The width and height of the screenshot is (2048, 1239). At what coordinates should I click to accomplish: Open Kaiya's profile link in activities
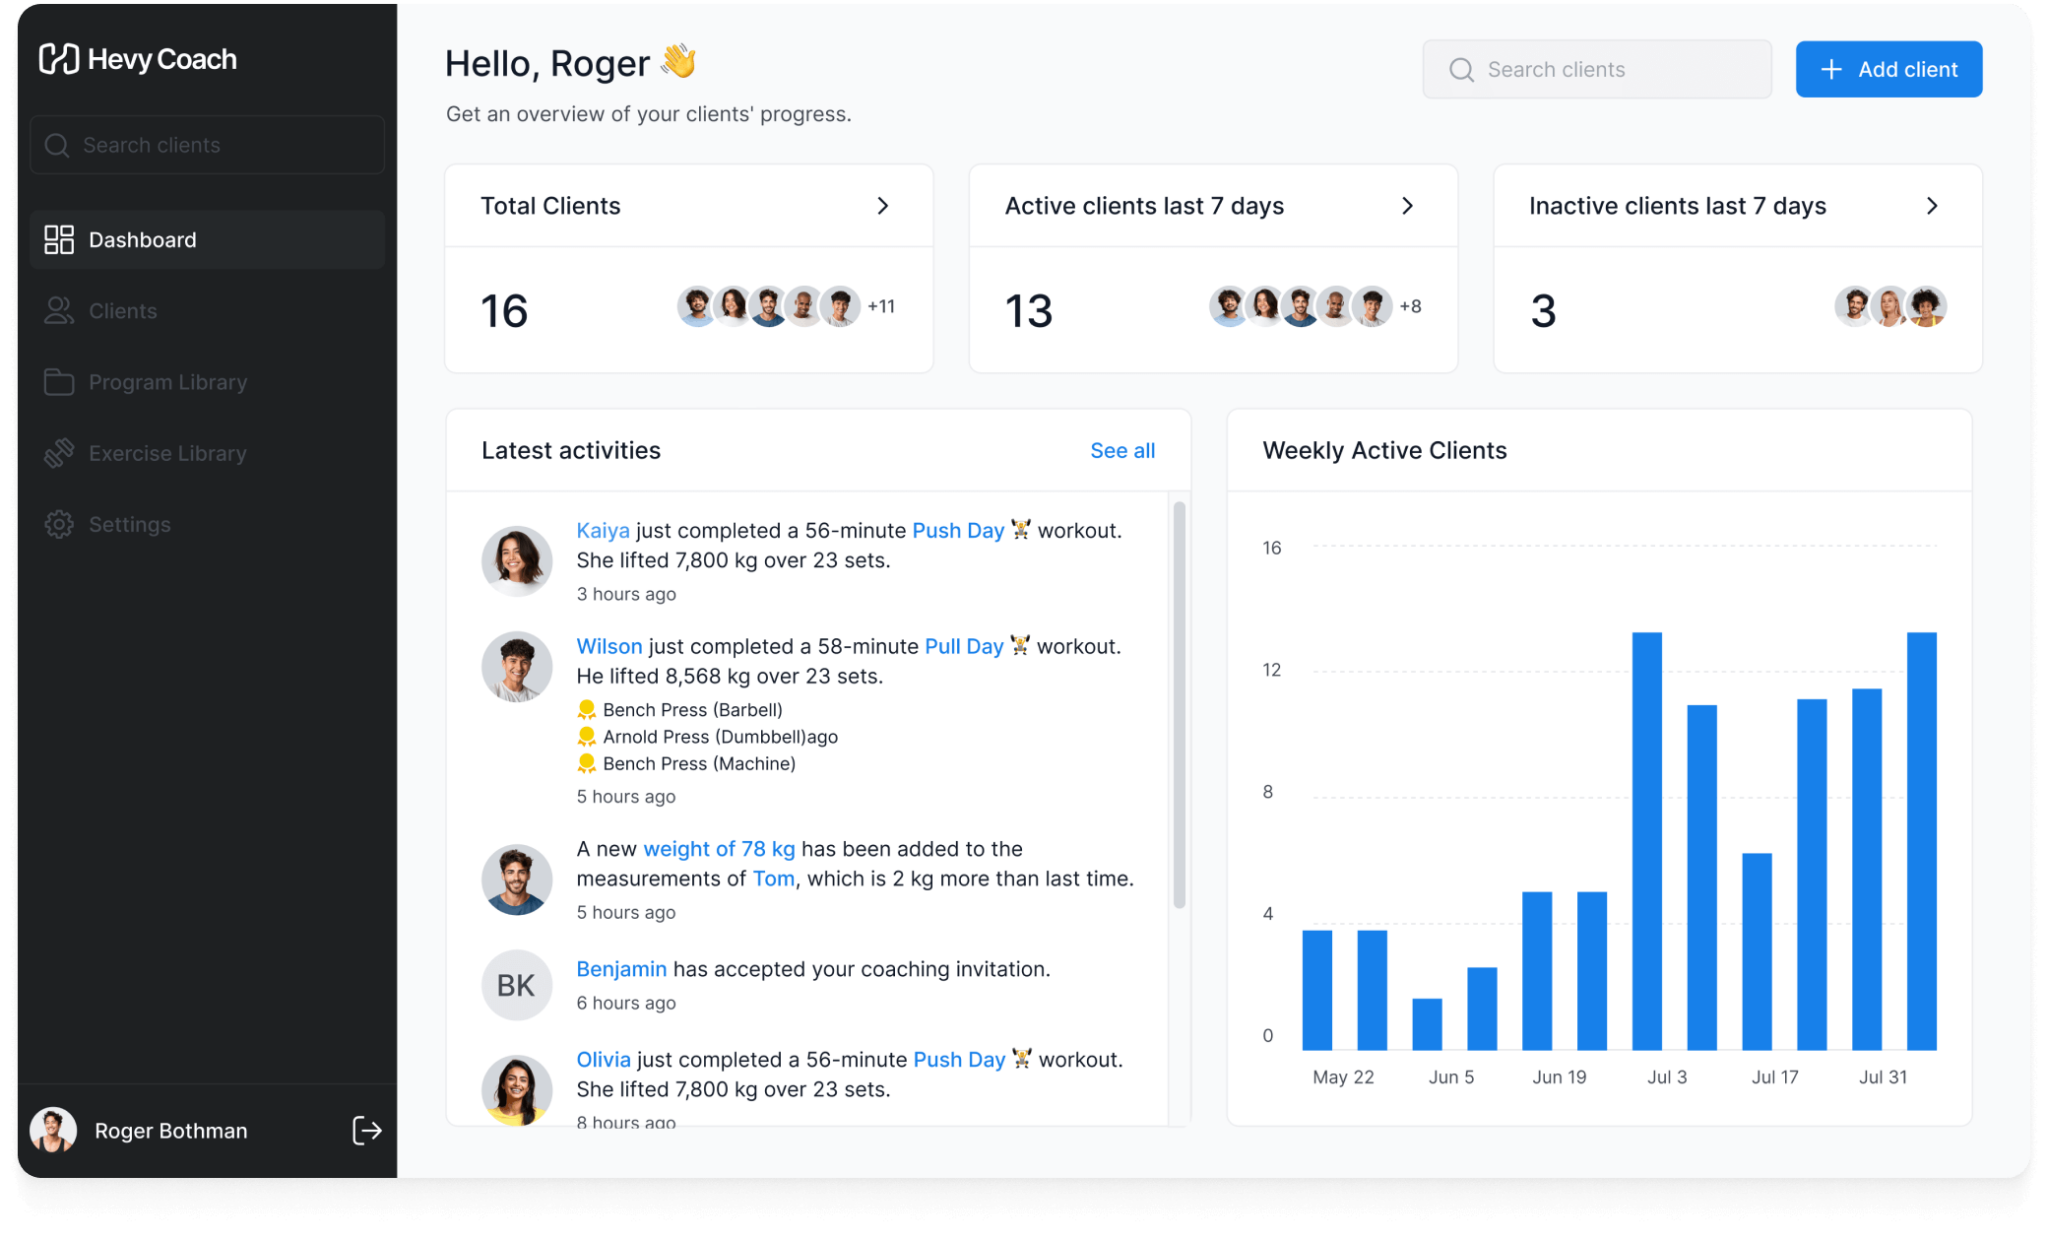pyautogui.click(x=602, y=531)
